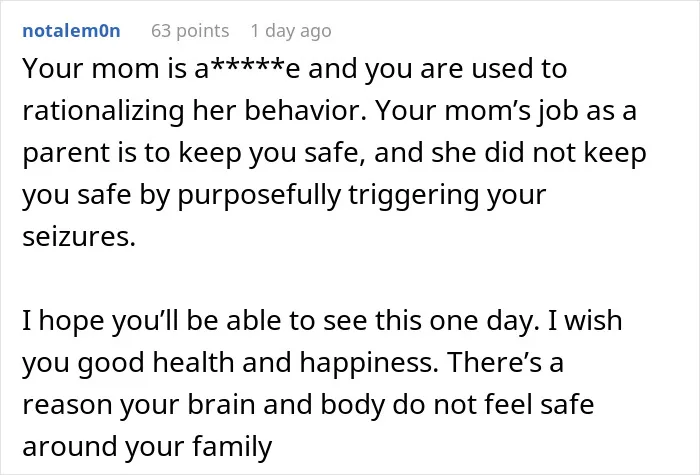Viewport: 700px width, 475px height.
Task: Click the censored word "a*****e"
Action: click(x=247, y=69)
